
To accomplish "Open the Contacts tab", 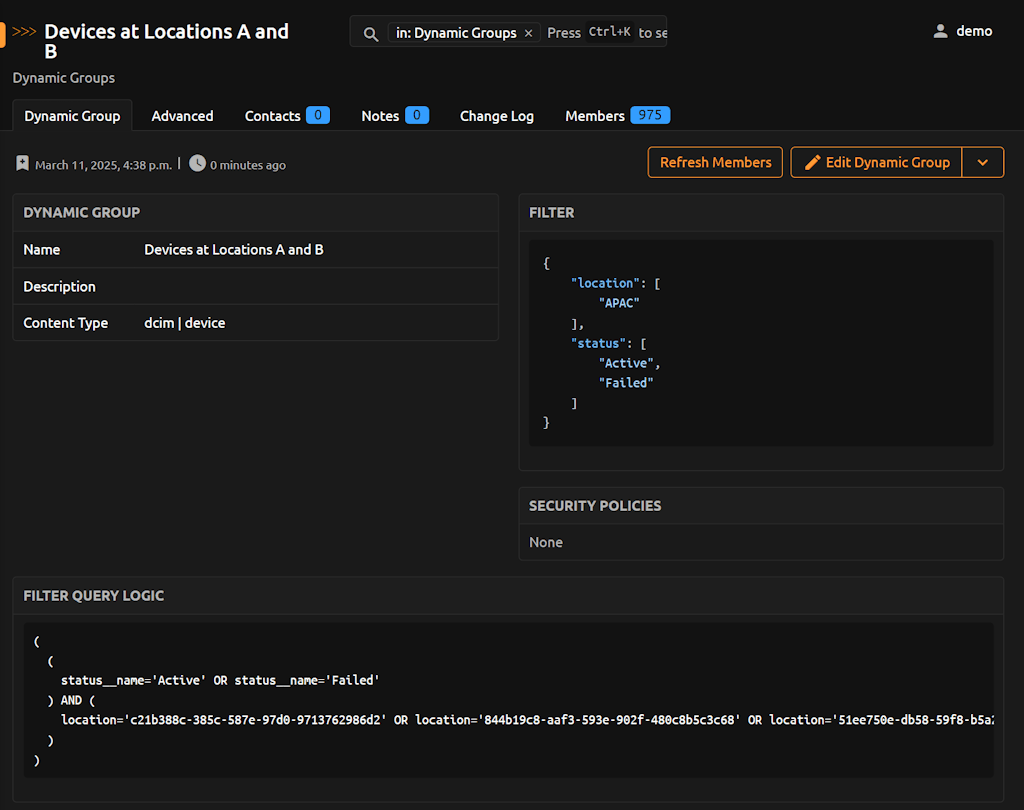I will click(x=273, y=116).
